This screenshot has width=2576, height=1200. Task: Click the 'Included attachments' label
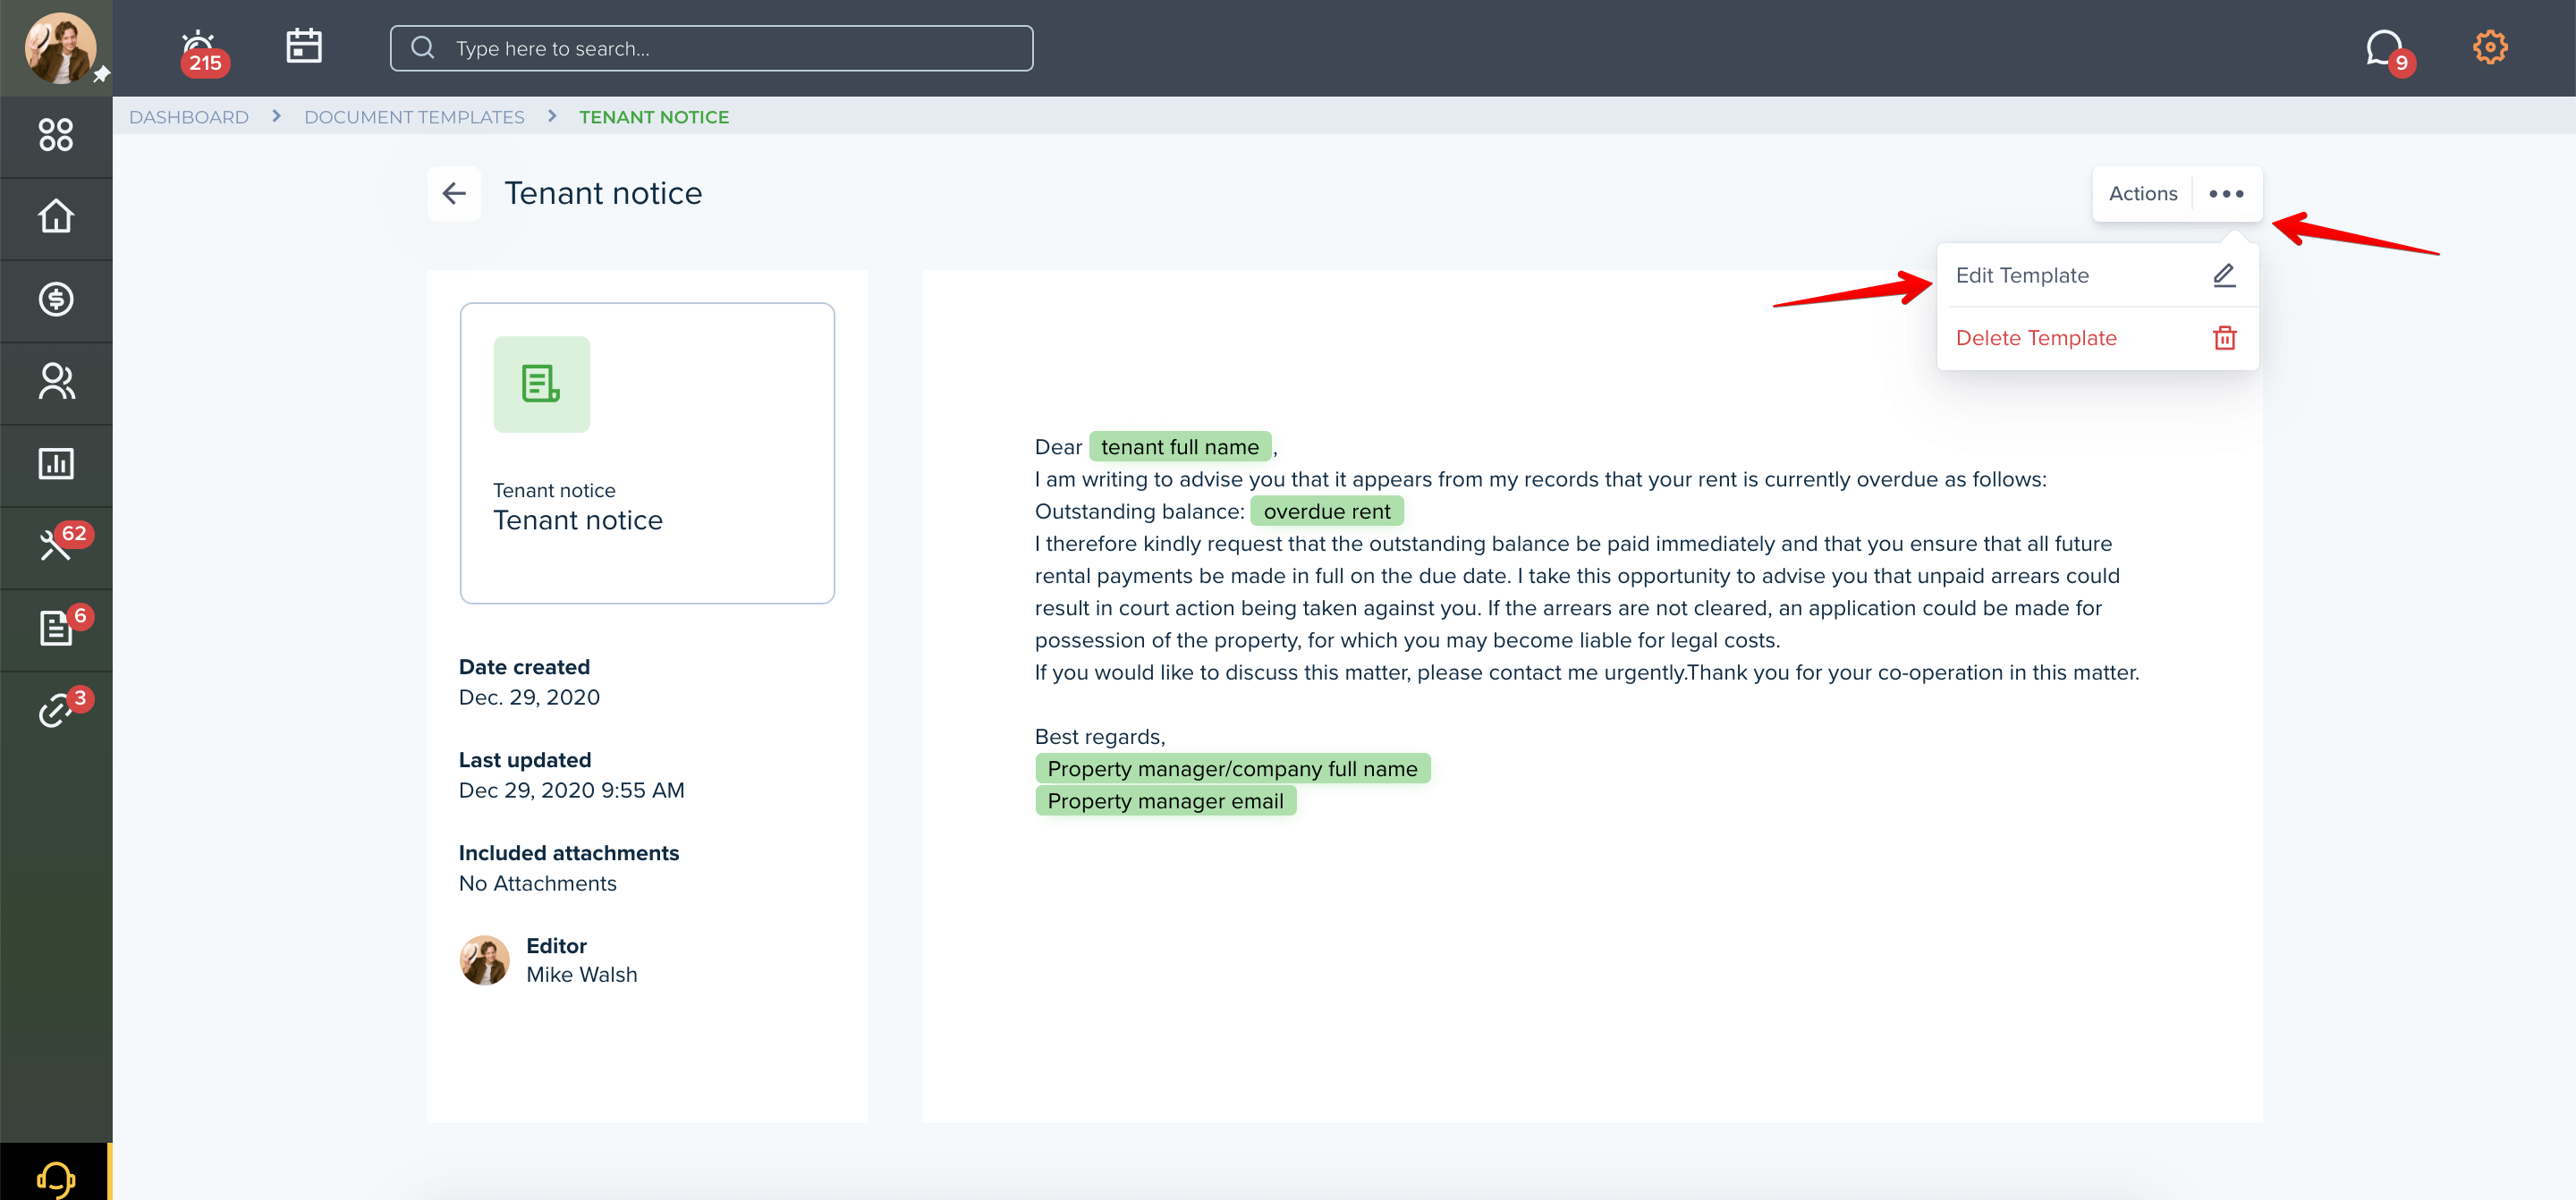coord(569,853)
